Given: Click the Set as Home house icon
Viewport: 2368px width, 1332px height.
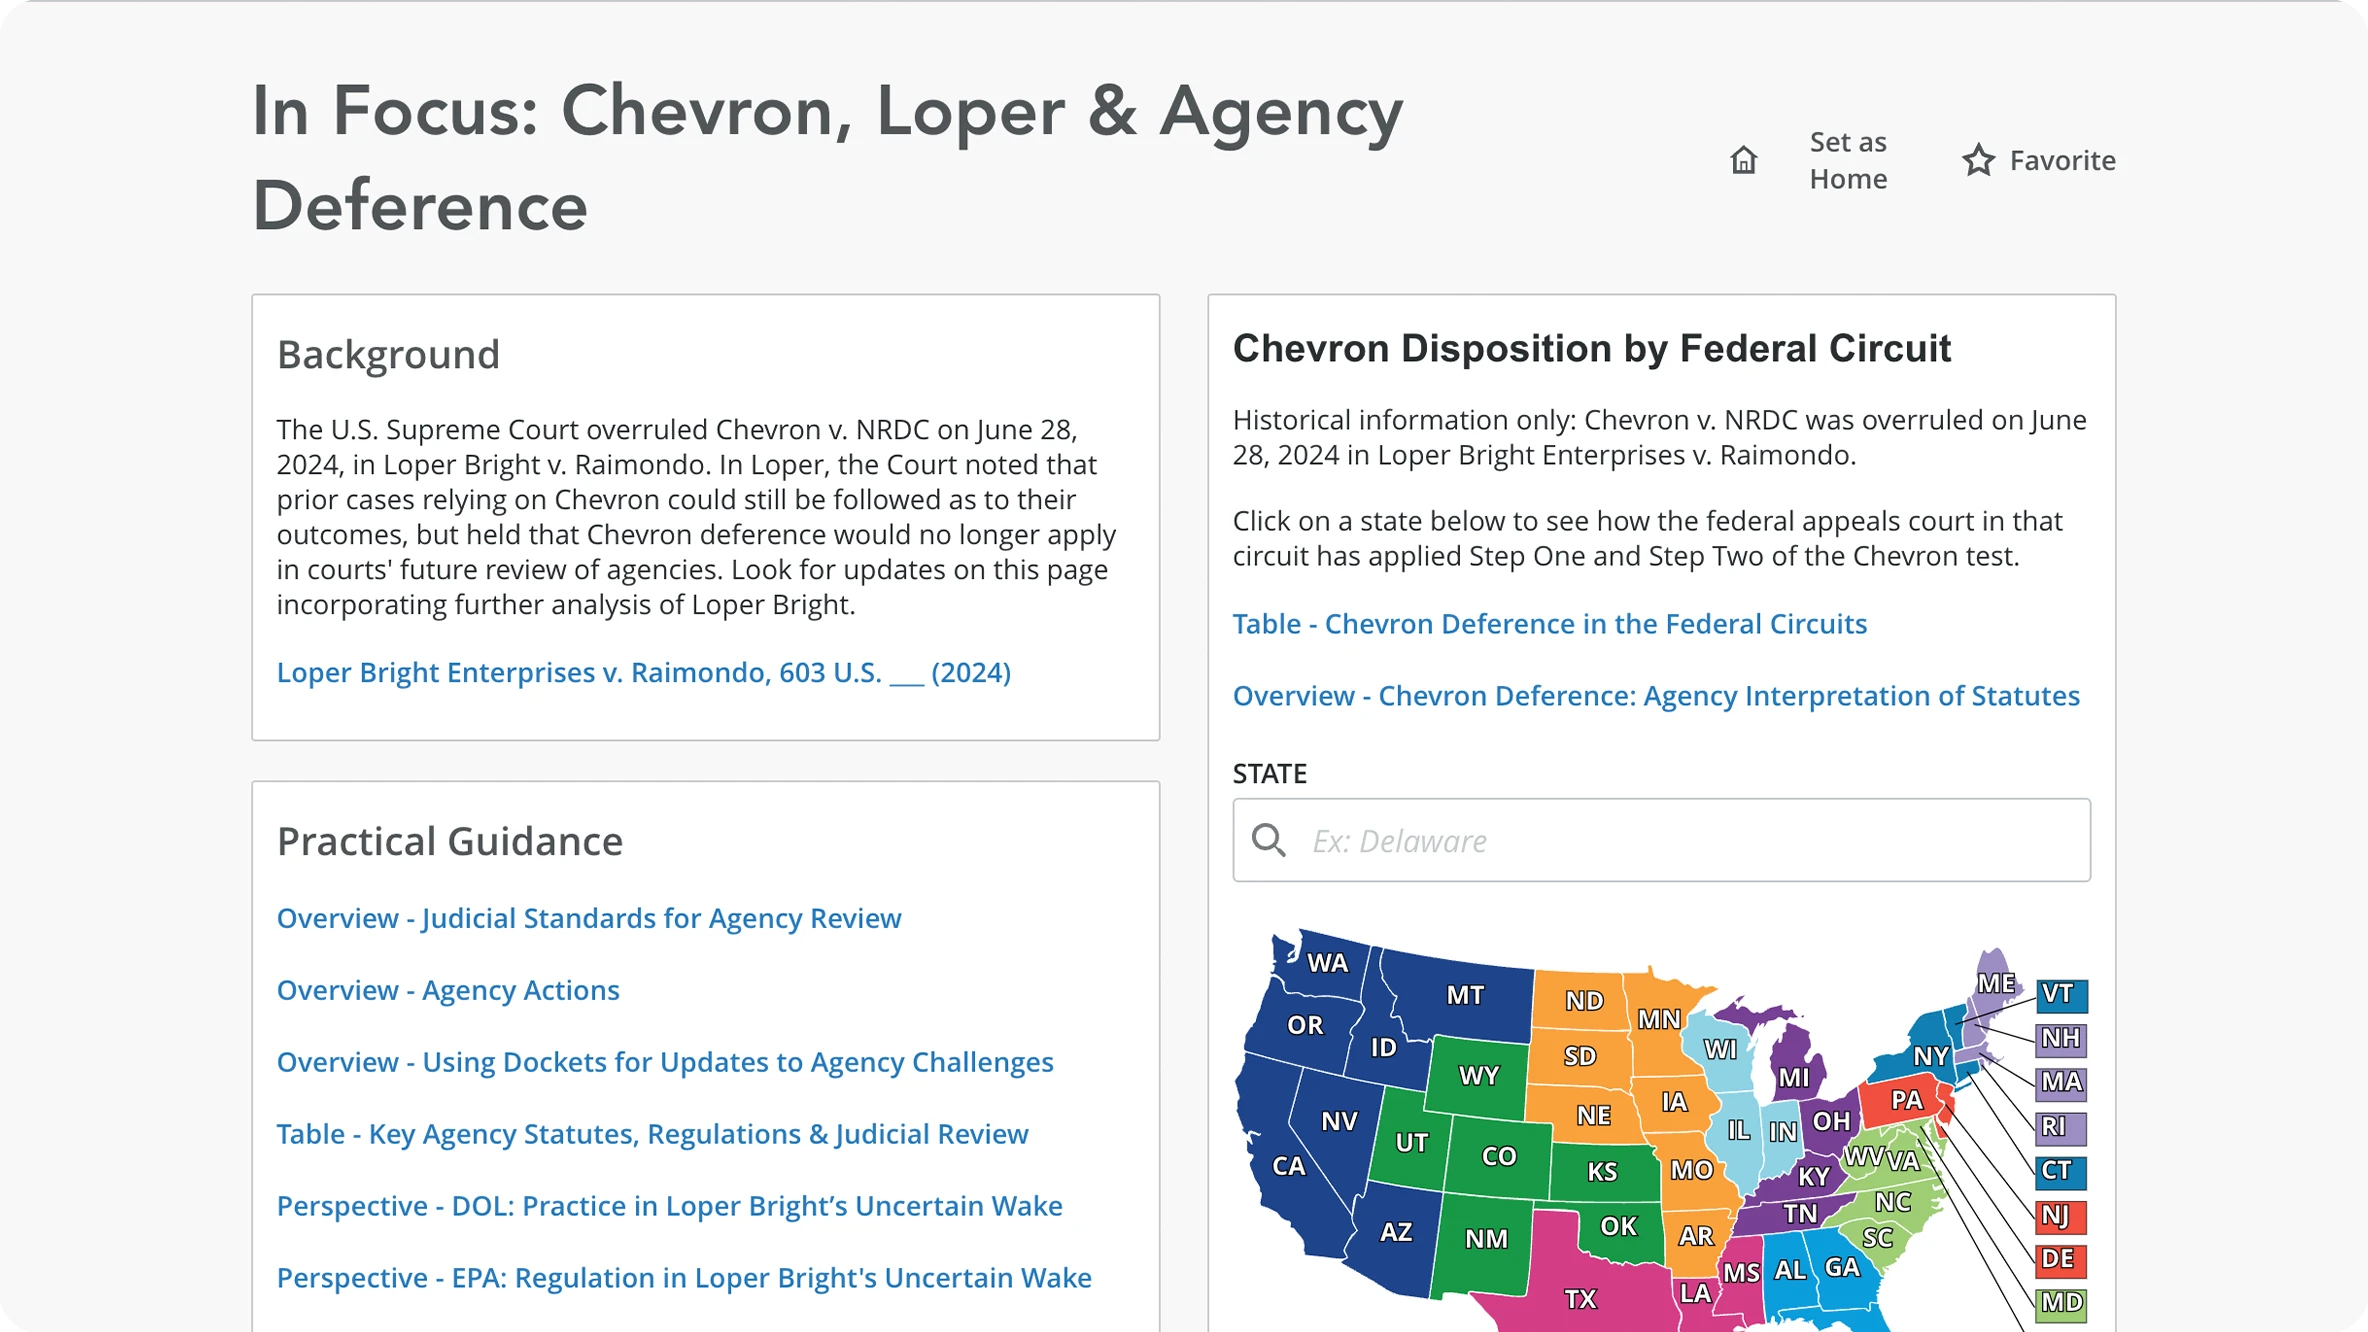Looking at the screenshot, I should click(x=1743, y=160).
